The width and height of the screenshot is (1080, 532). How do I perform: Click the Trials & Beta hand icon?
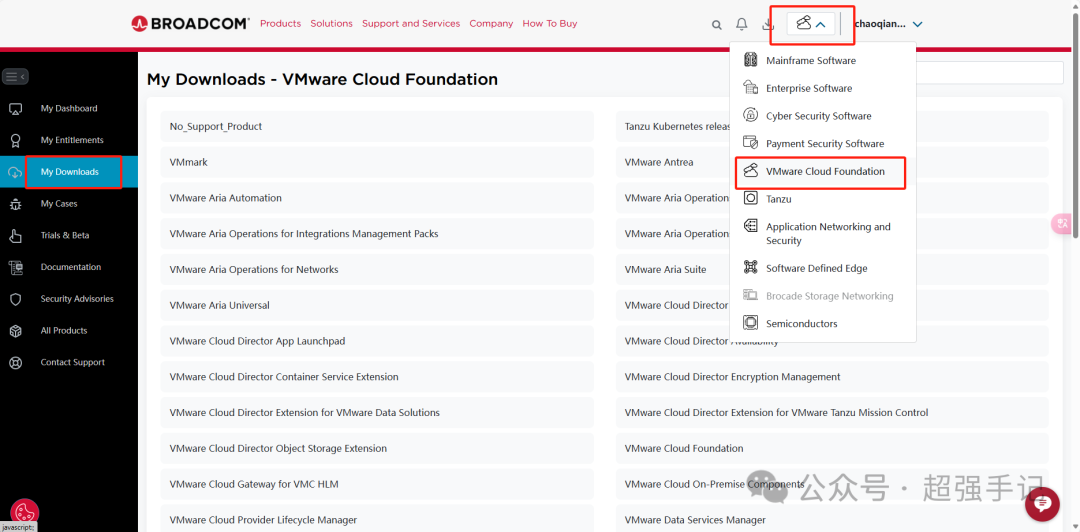15,236
